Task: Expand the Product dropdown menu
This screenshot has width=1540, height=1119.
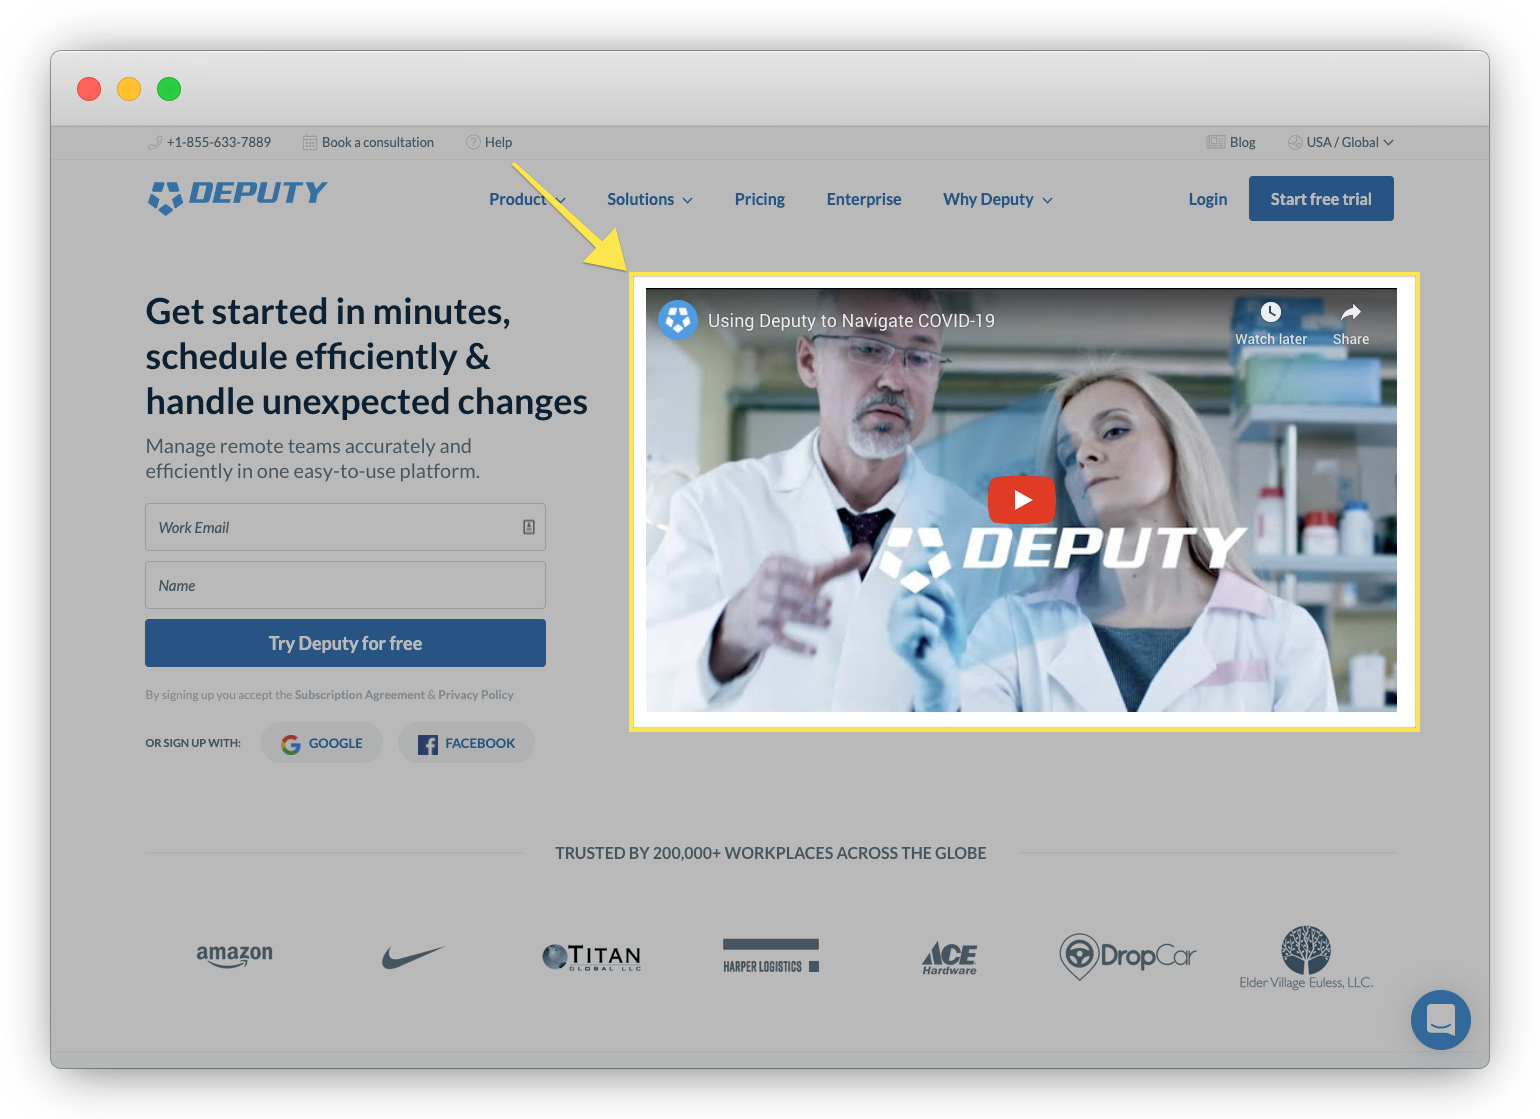Action: point(527,199)
